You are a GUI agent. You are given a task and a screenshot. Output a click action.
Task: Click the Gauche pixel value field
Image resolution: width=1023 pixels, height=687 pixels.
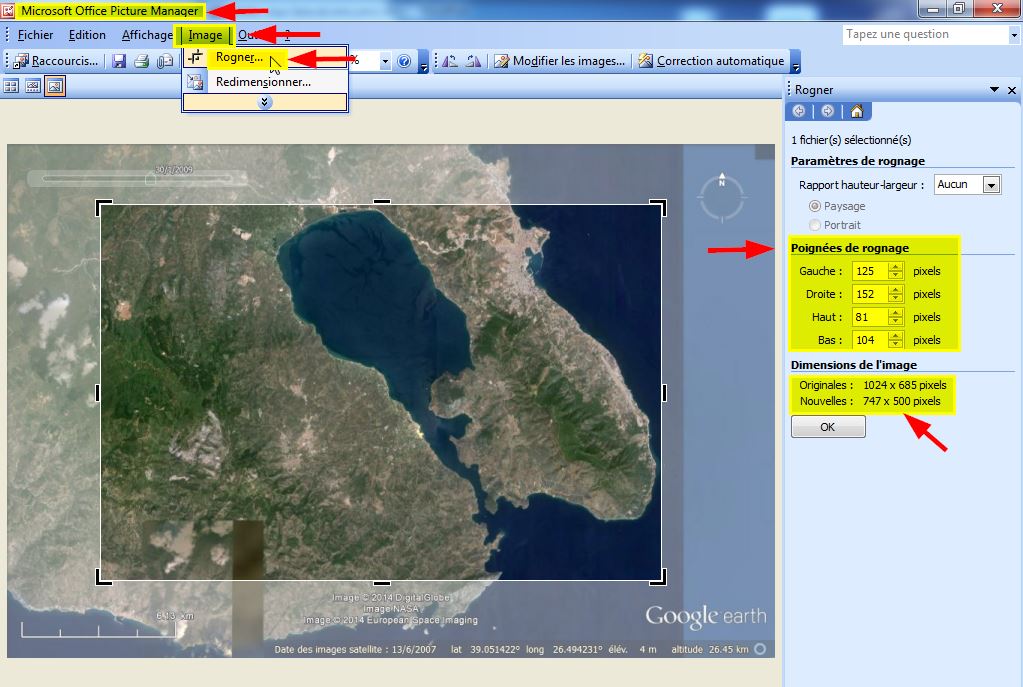tap(868, 271)
